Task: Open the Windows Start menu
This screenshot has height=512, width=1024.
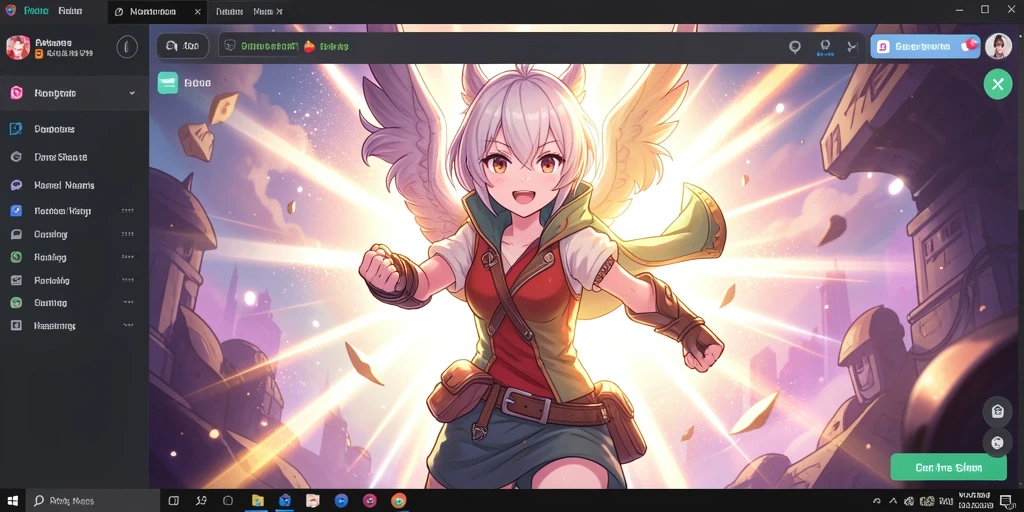Action: [x=12, y=501]
